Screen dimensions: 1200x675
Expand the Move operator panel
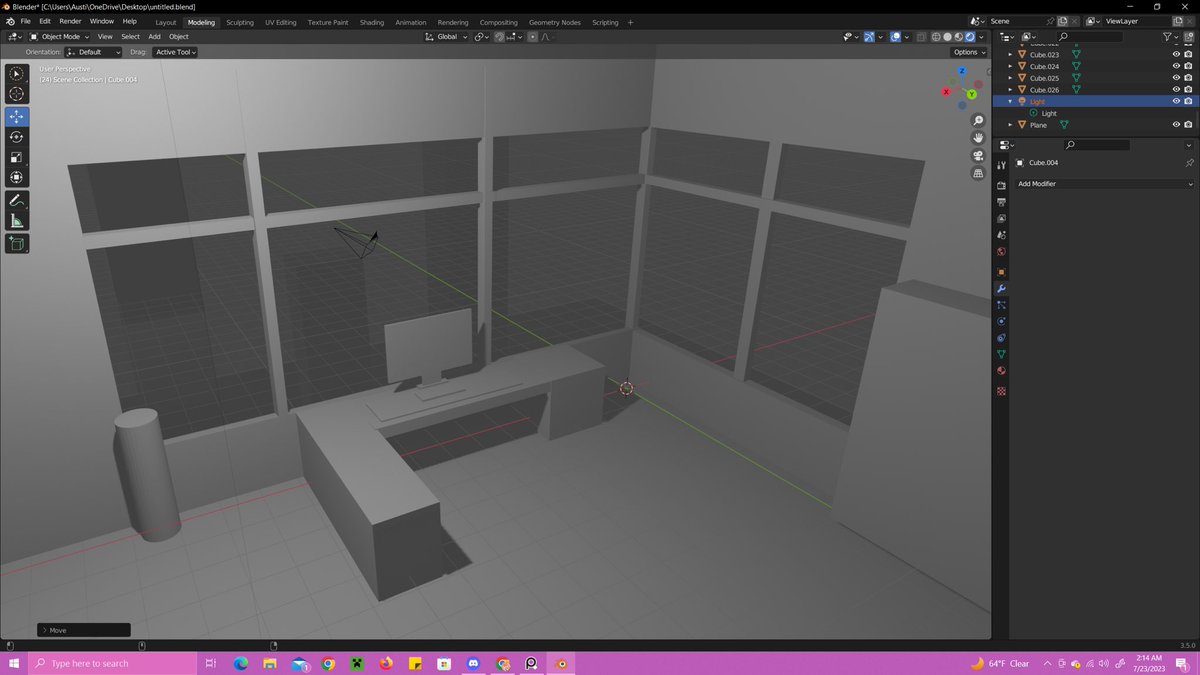(x=84, y=630)
